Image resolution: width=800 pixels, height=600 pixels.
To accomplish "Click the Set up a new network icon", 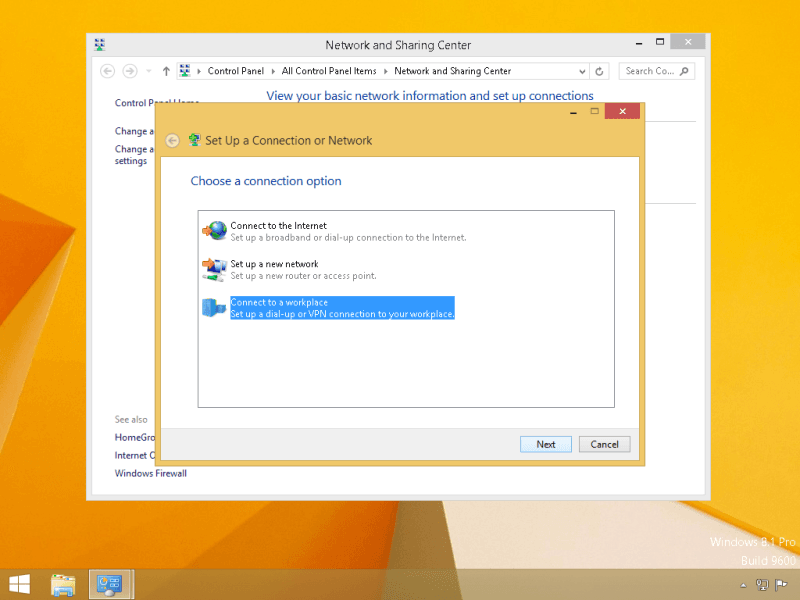I will [214, 269].
